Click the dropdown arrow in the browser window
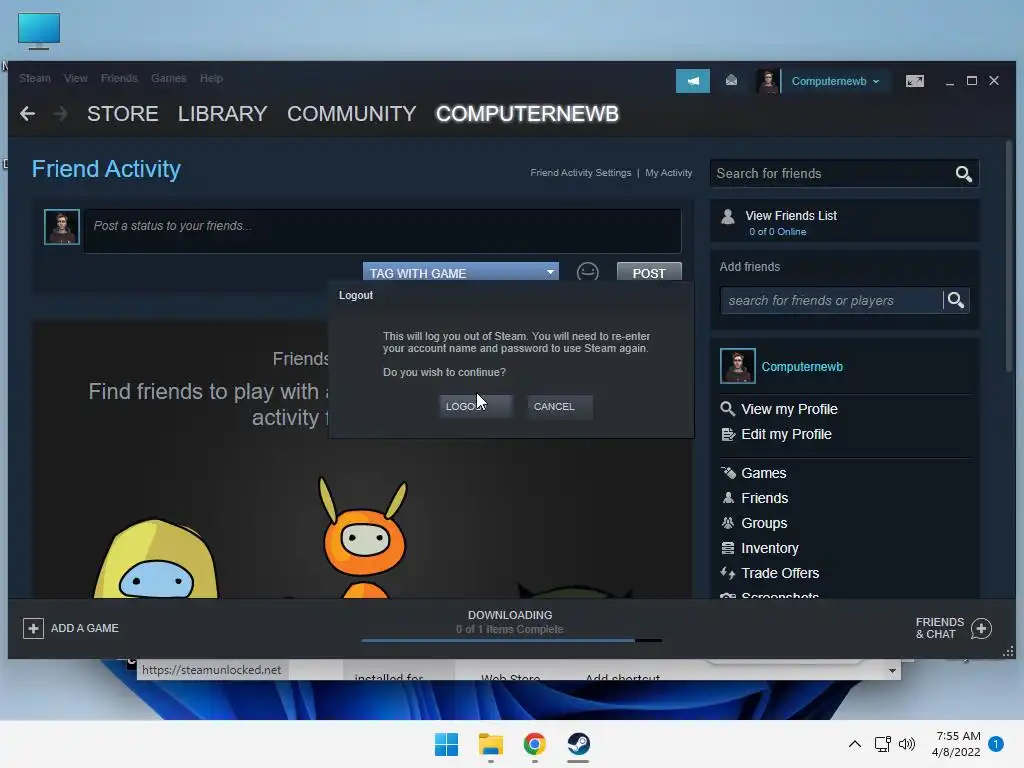 (x=892, y=671)
